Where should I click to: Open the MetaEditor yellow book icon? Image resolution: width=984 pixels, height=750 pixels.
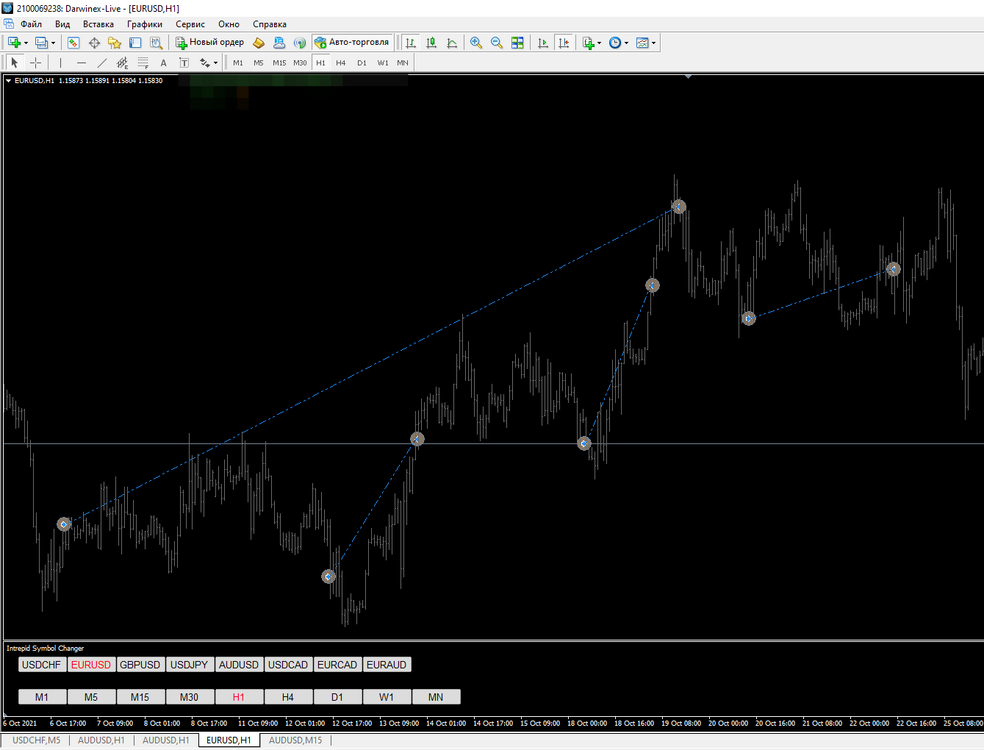coord(259,43)
